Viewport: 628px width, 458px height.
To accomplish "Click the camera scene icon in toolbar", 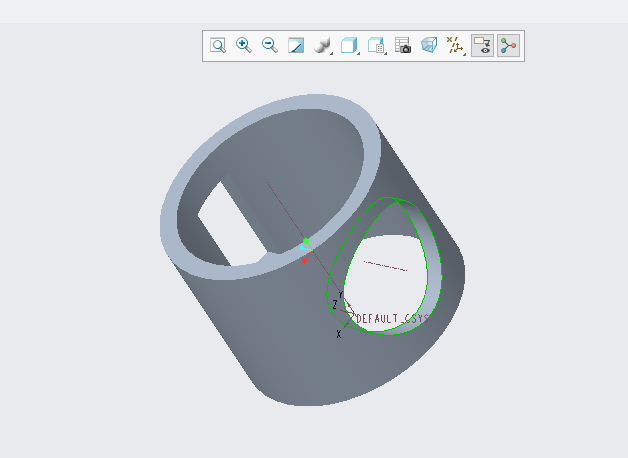I will (403, 45).
